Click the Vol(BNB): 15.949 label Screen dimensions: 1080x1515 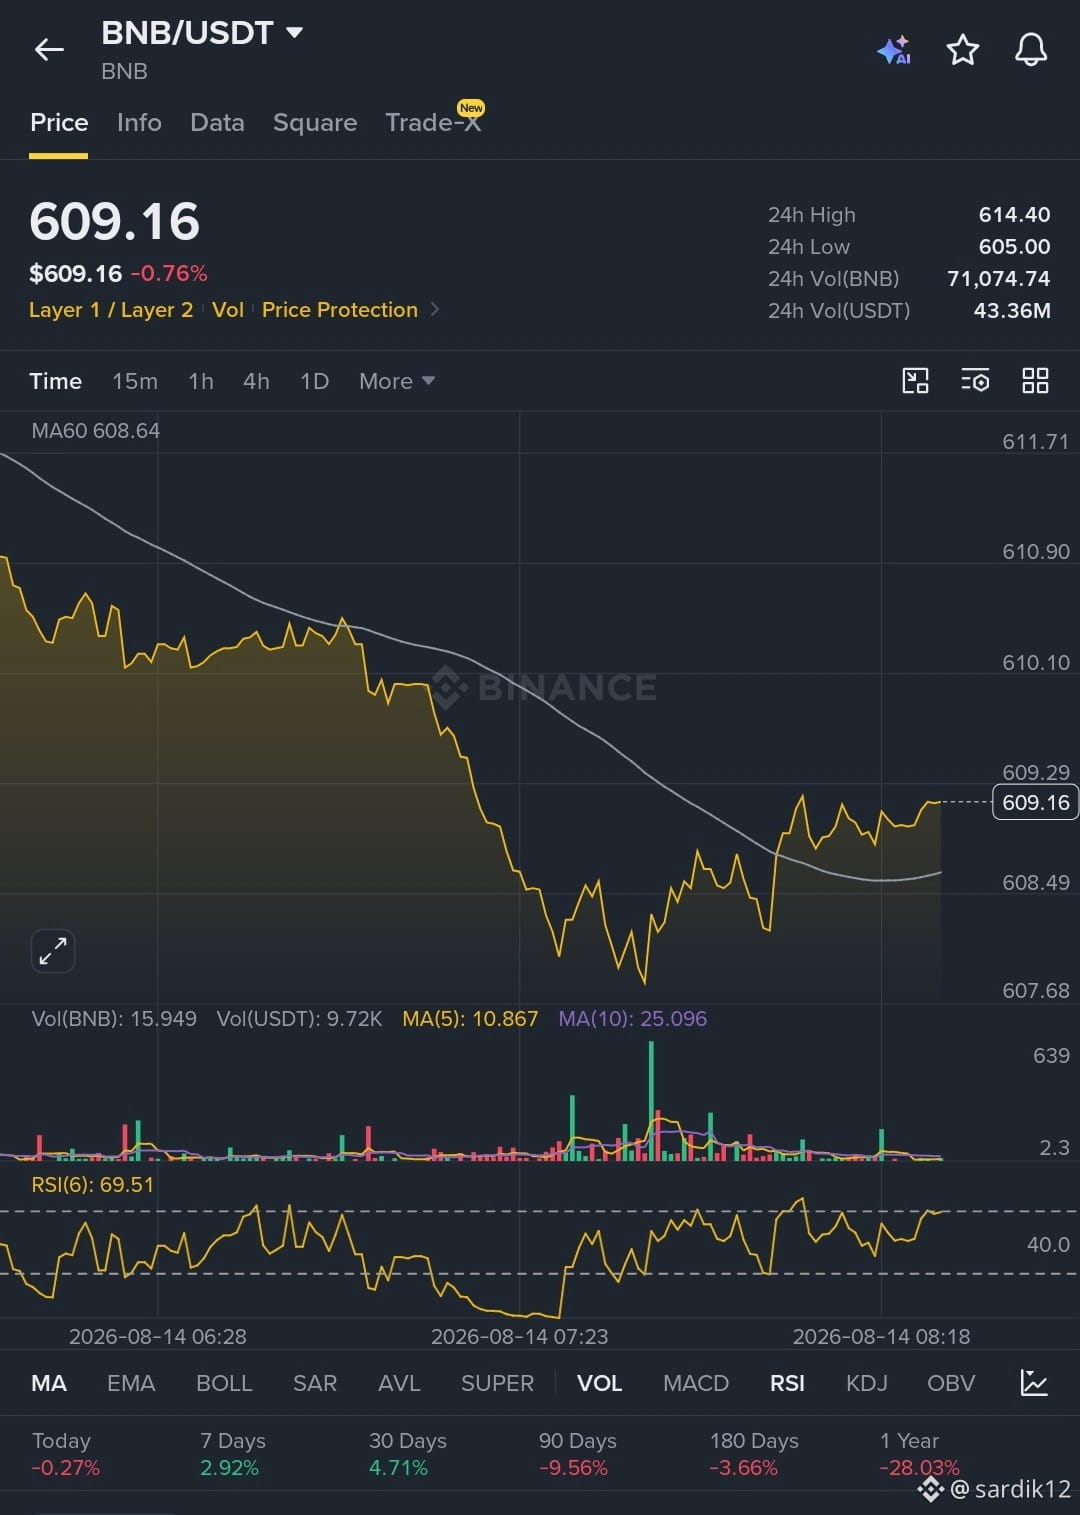114,1019
